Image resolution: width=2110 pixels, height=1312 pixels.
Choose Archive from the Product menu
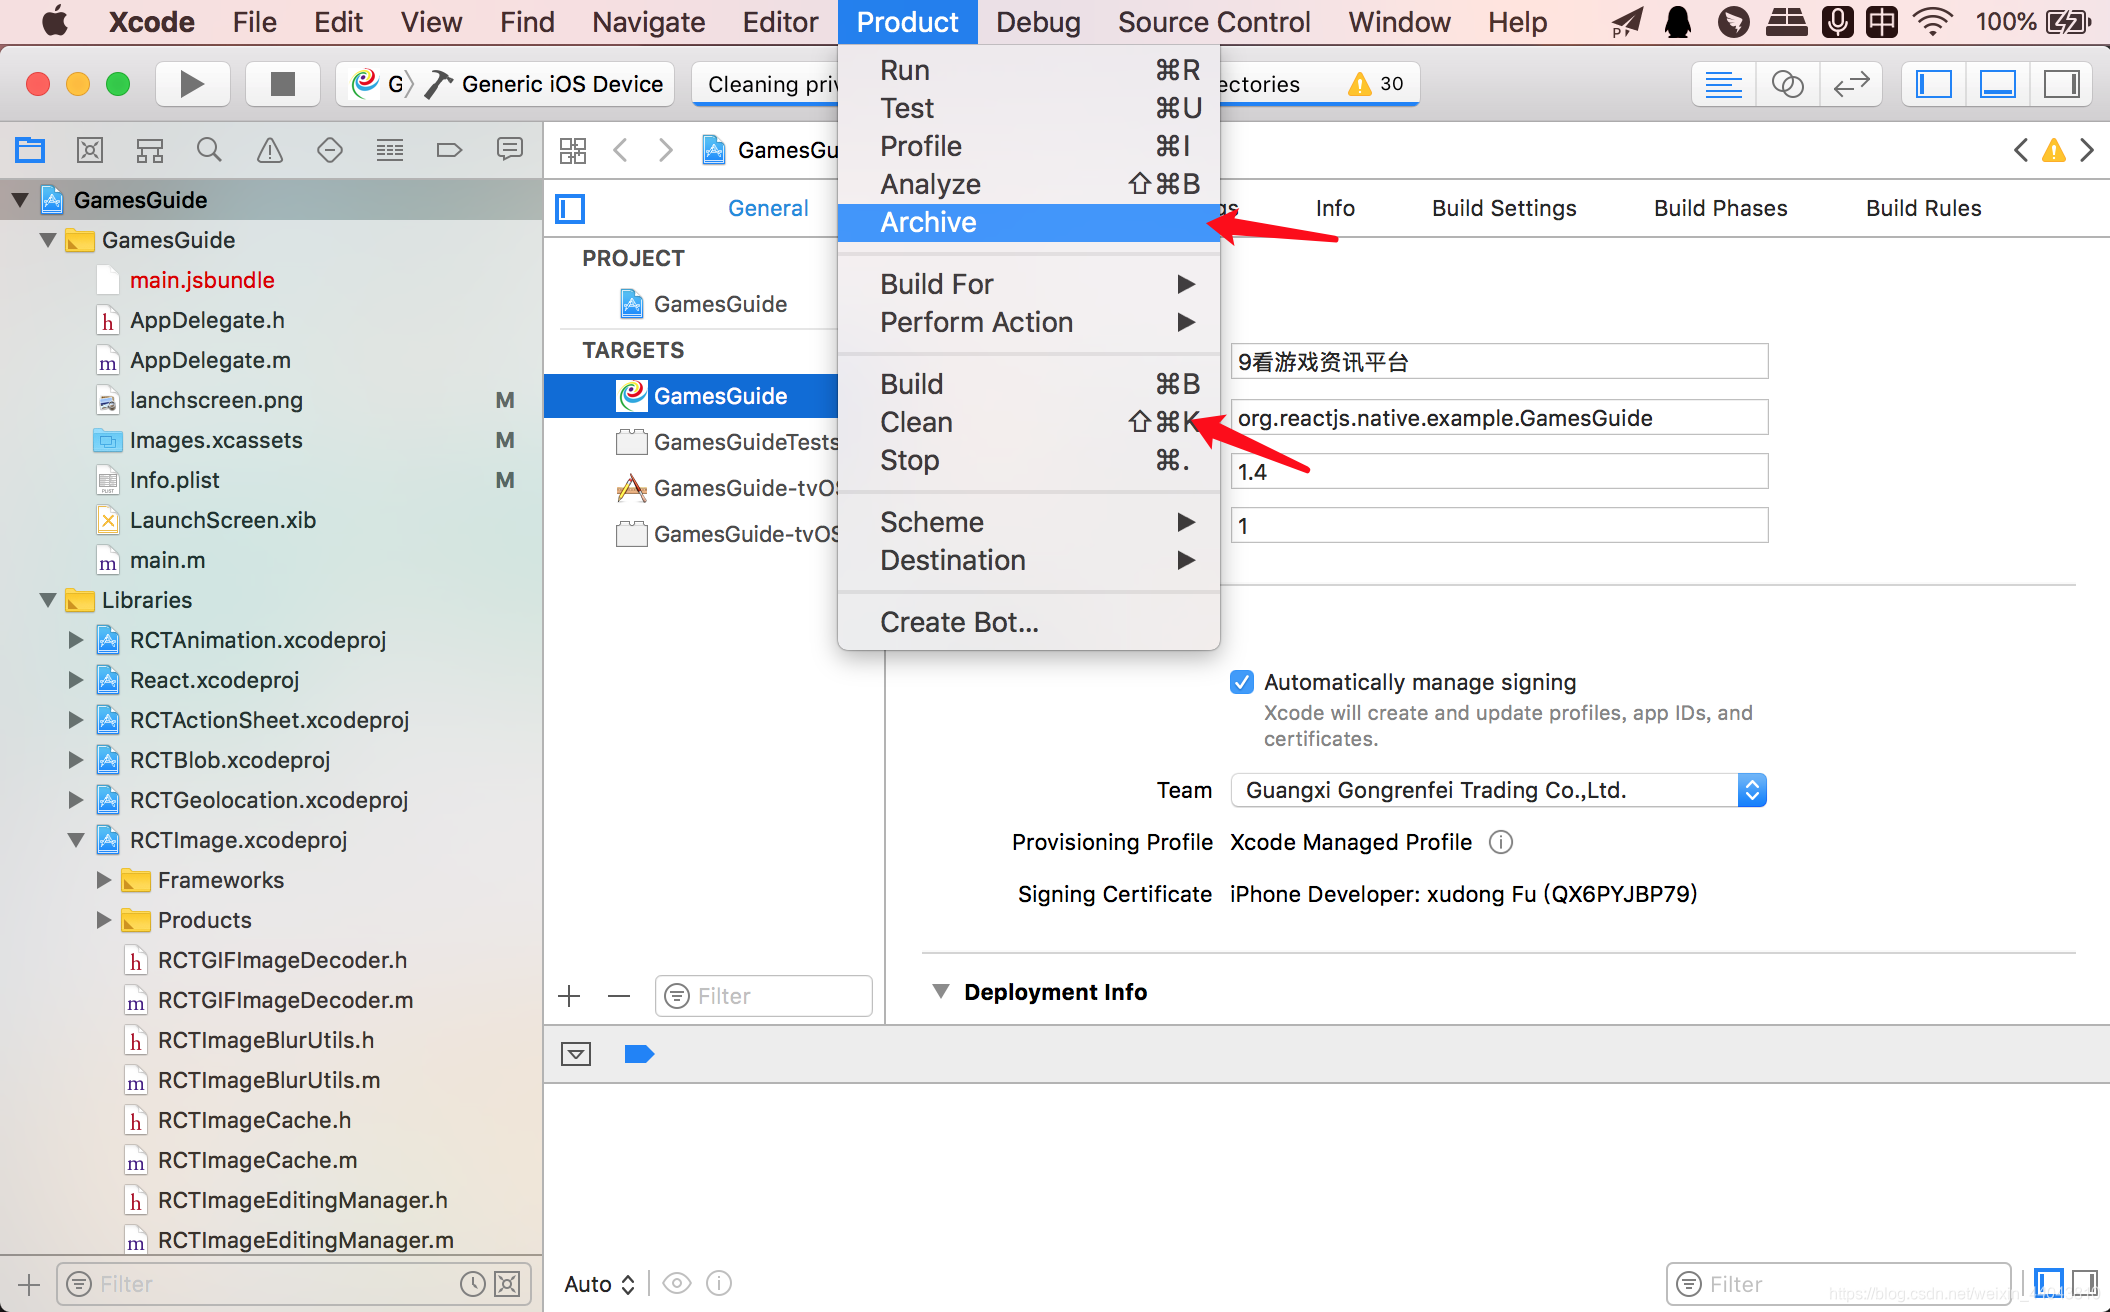click(x=1028, y=222)
